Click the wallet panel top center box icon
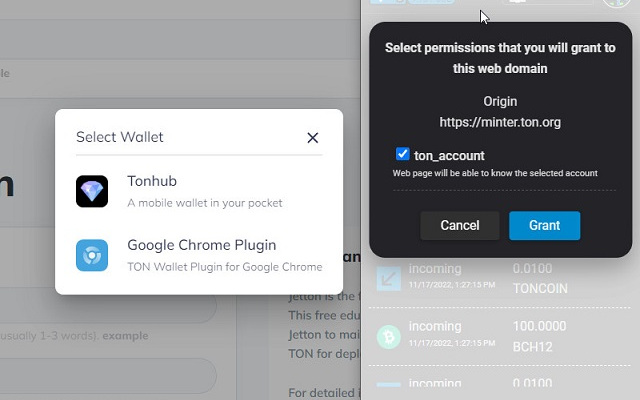 pos(515,2)
